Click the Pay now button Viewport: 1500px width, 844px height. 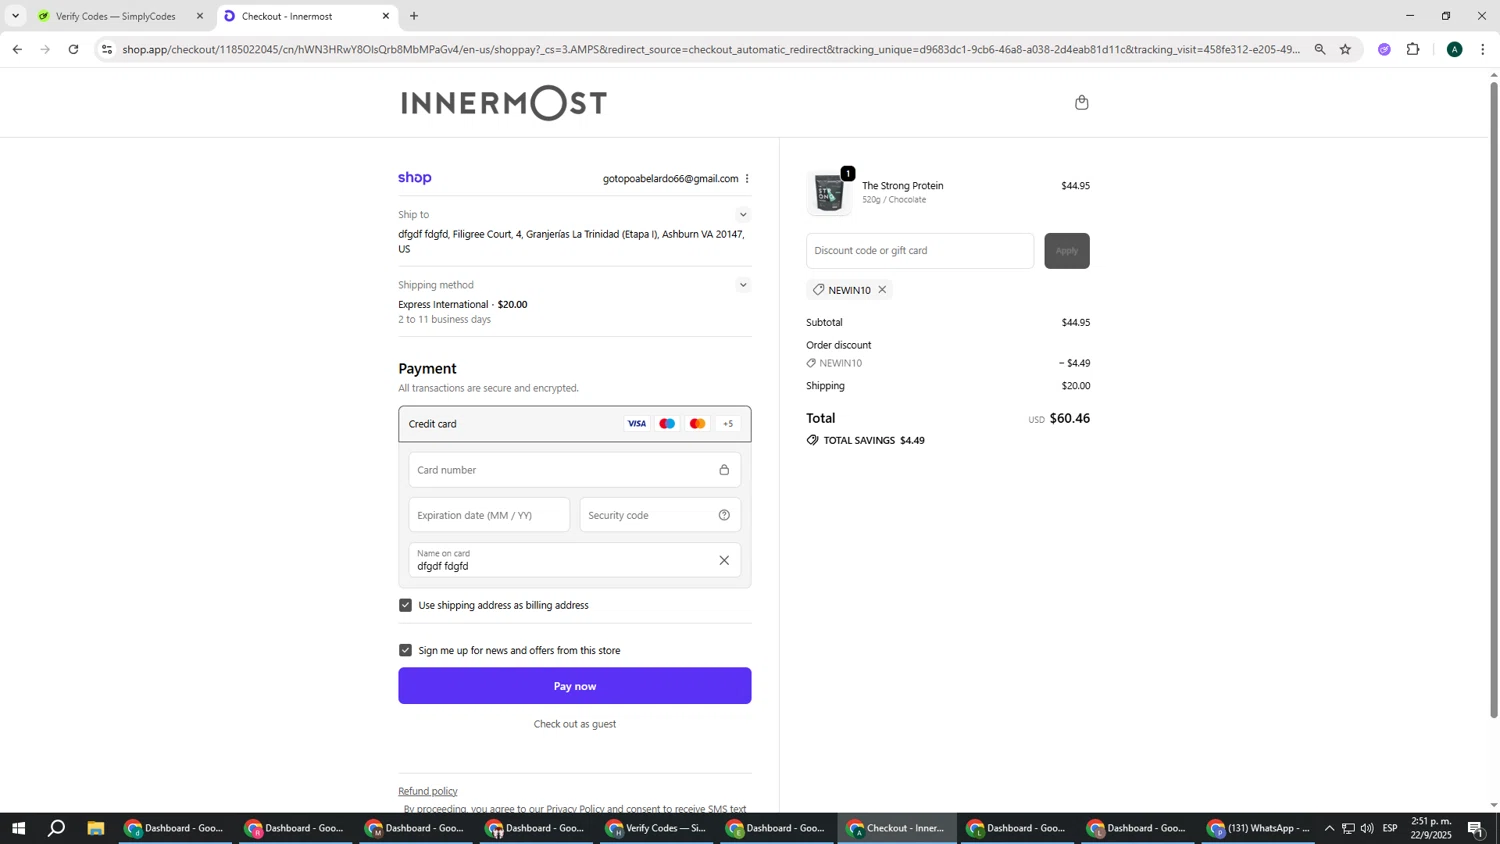point(574,686)
